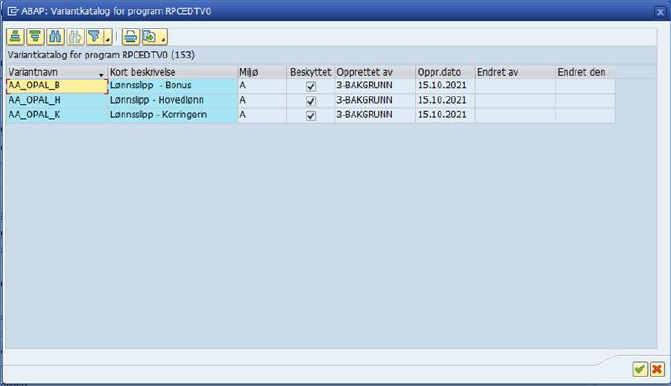Click the Endret av column header
The image size is (671, 386).
[515, 72]
